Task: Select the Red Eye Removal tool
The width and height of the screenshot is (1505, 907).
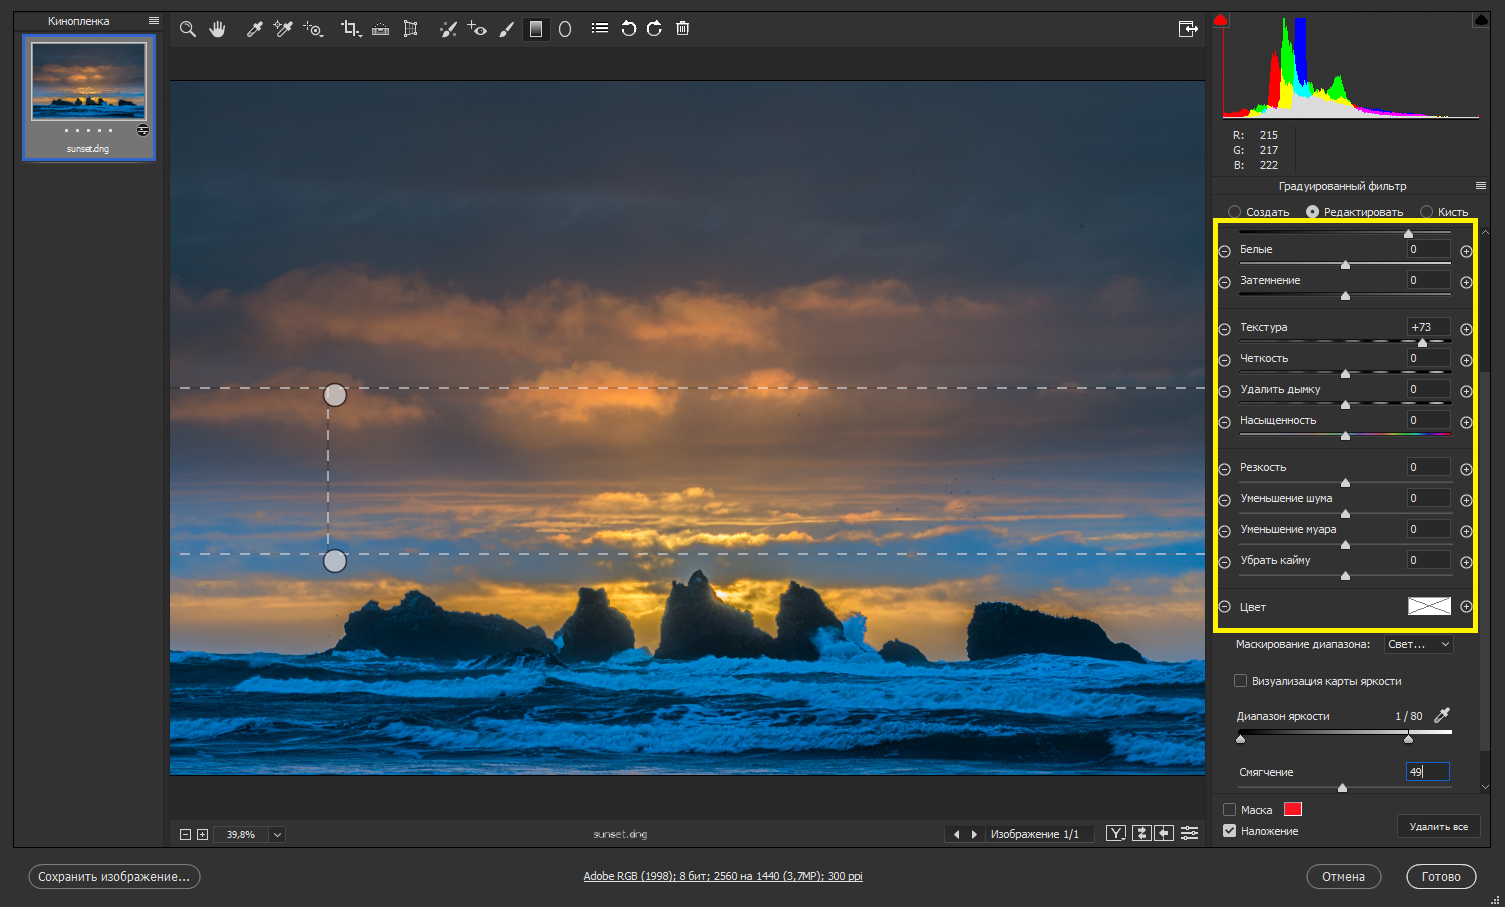Action: point(477,29)
